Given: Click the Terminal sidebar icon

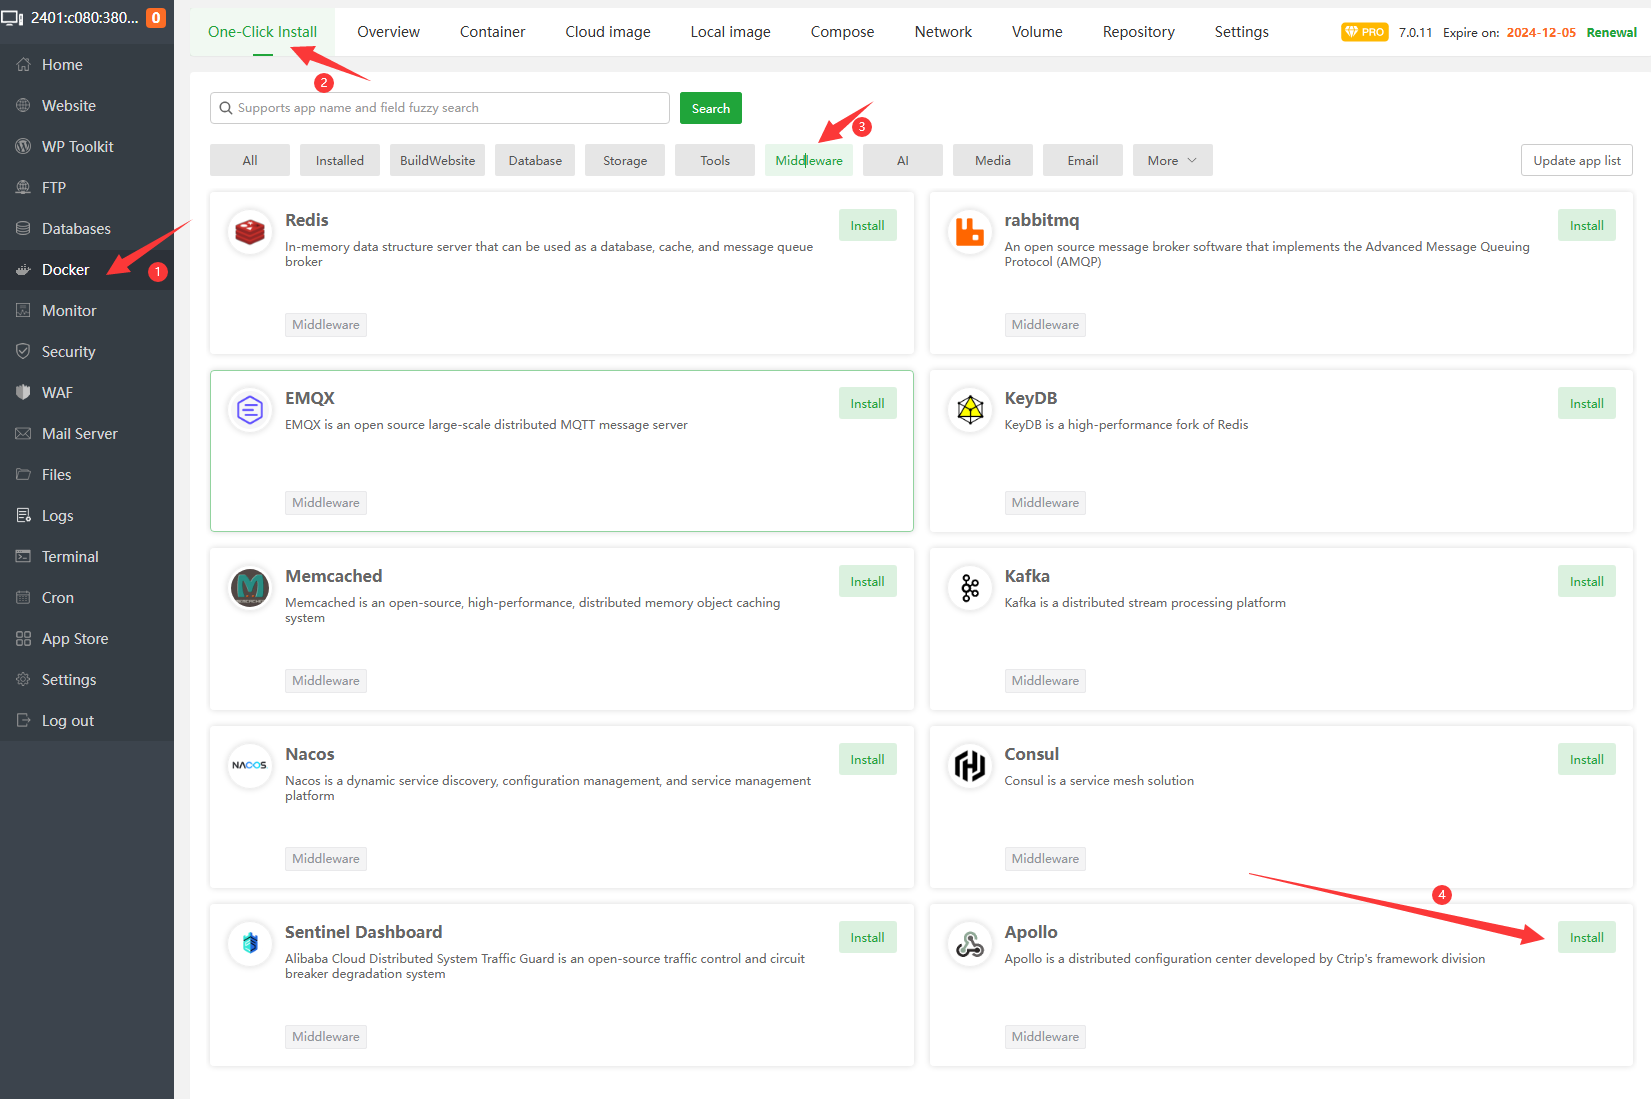Looking at the screenshot, I should coord(23,557).
